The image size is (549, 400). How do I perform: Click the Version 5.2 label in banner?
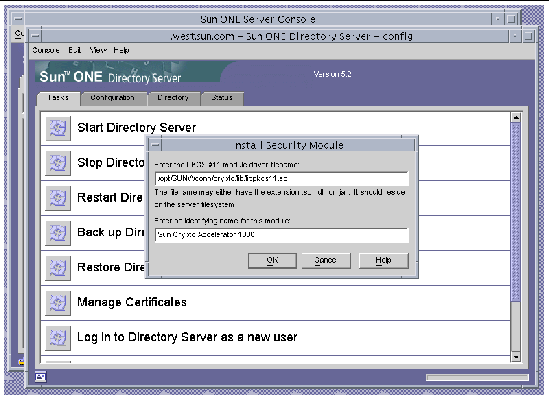[332, 74]
